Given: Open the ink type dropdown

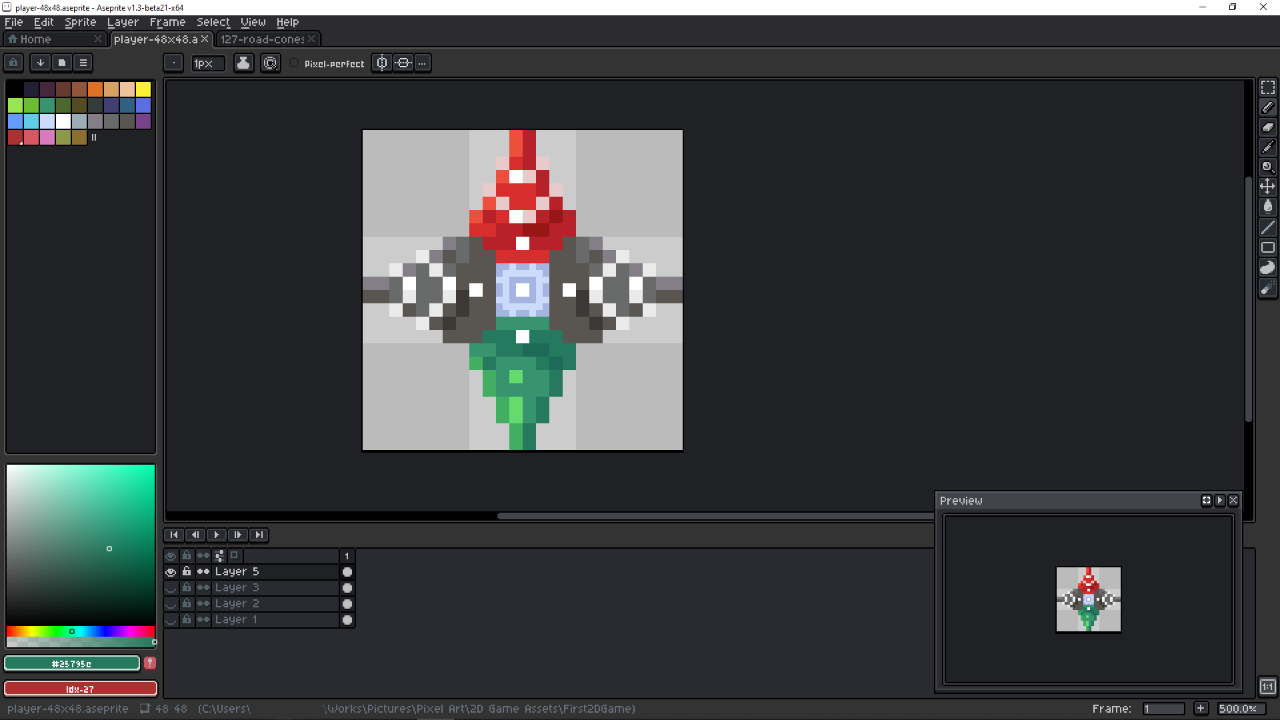Looking at the screenshot, I should pyautogui.click(x=243, y=63).
